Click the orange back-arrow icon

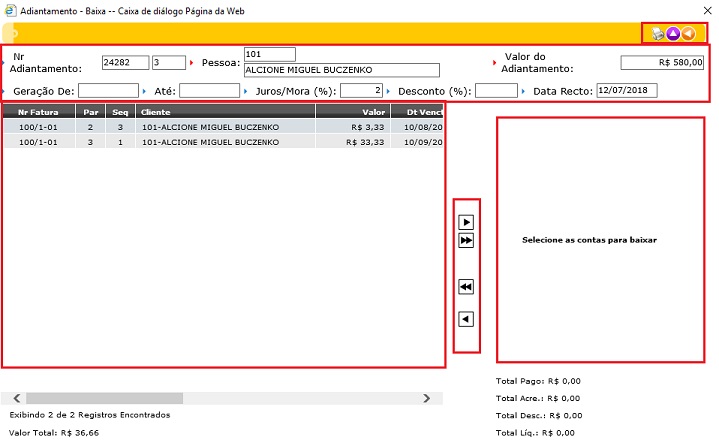point(688,33)
